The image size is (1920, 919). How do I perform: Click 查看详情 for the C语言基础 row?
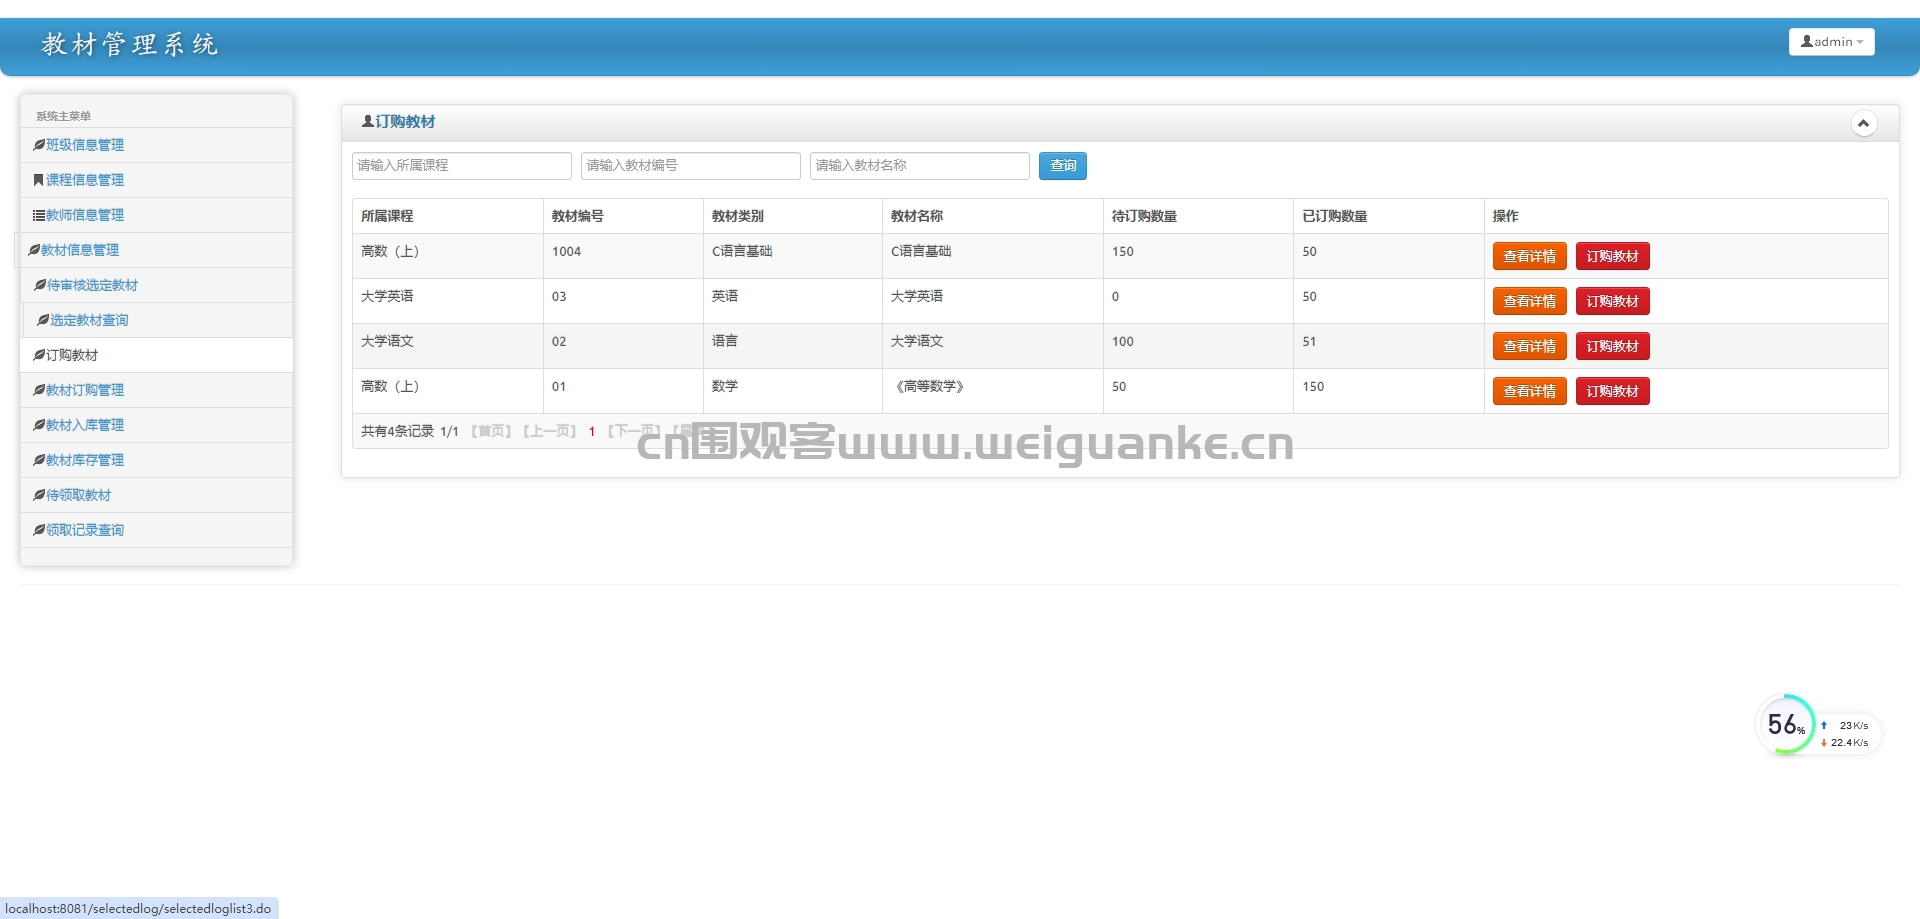pyautogui.click(x=1529, y=256)
